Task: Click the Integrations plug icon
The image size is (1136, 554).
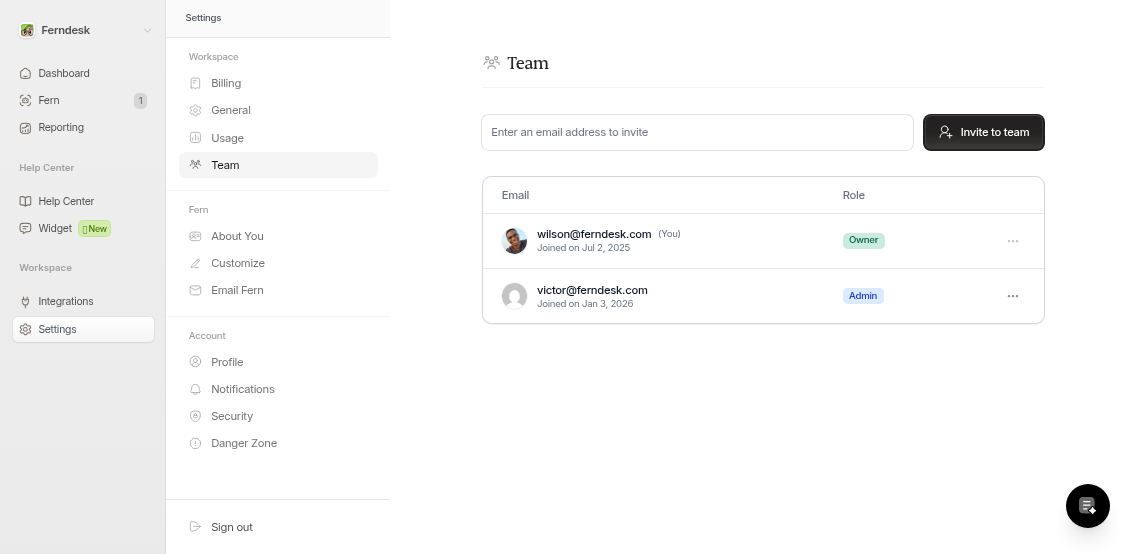Action: tap(25, 301)
